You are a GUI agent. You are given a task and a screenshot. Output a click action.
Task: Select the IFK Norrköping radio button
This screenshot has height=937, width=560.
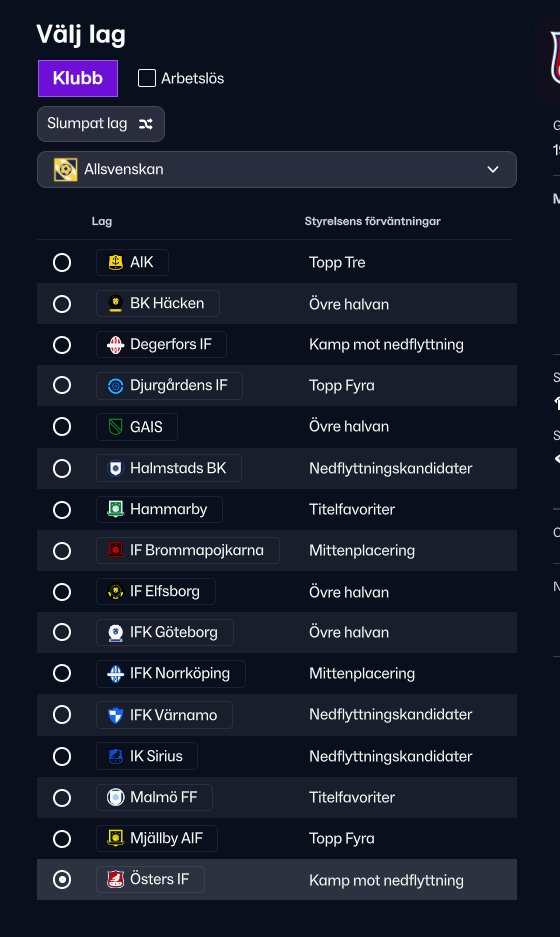click(x=62, y=673)
